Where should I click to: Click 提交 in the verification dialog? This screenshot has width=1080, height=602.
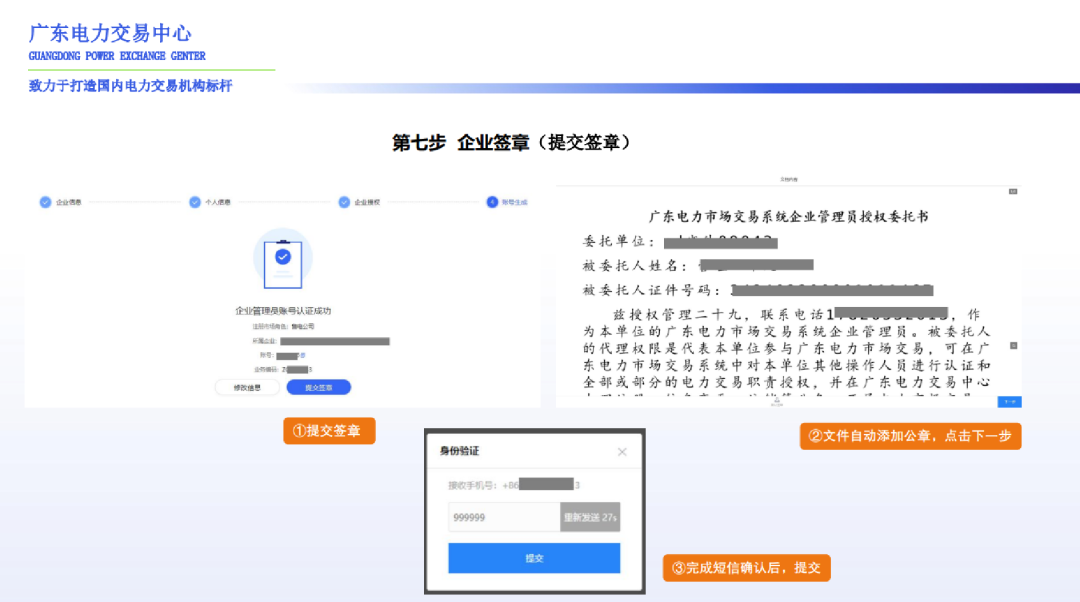(x=534, y=558)
